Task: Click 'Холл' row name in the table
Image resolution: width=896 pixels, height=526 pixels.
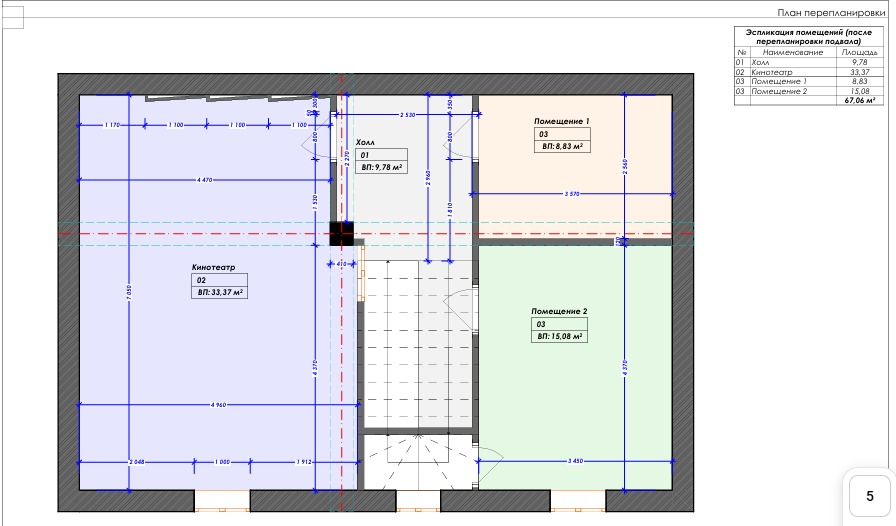Action: pyautogui.click(x=760, y=62)
